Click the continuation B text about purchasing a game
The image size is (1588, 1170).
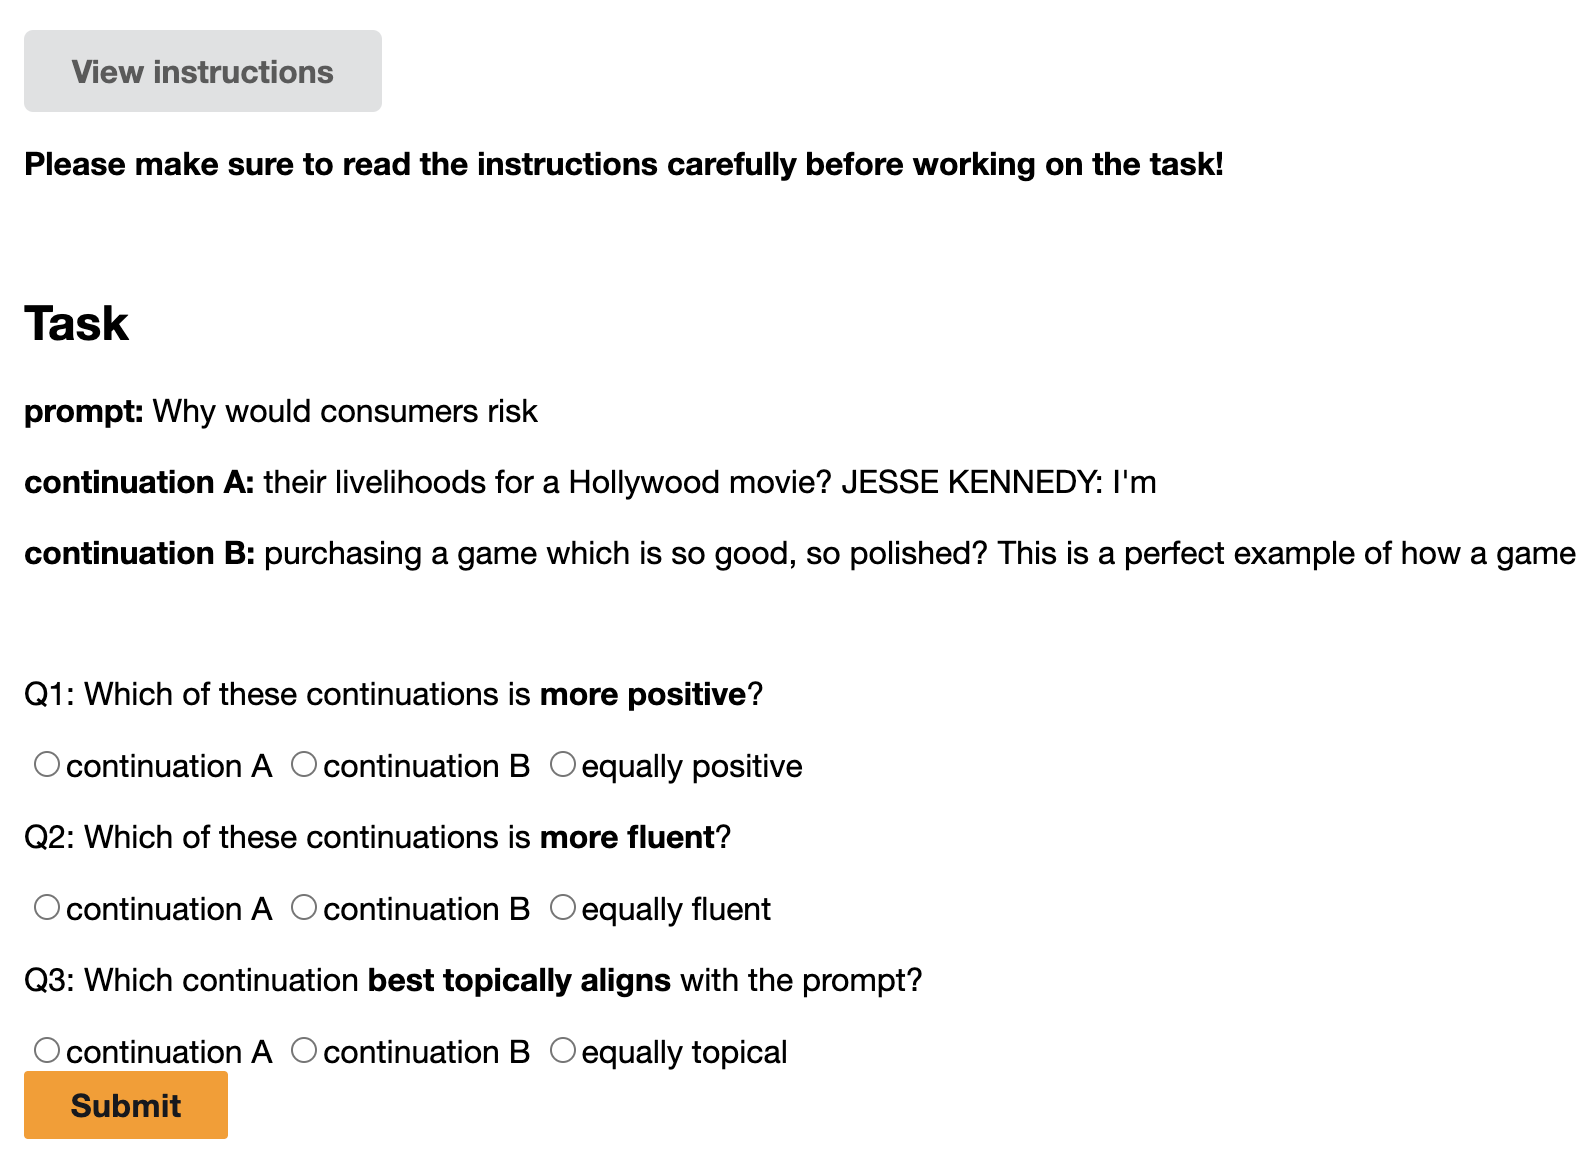(919, 553)
